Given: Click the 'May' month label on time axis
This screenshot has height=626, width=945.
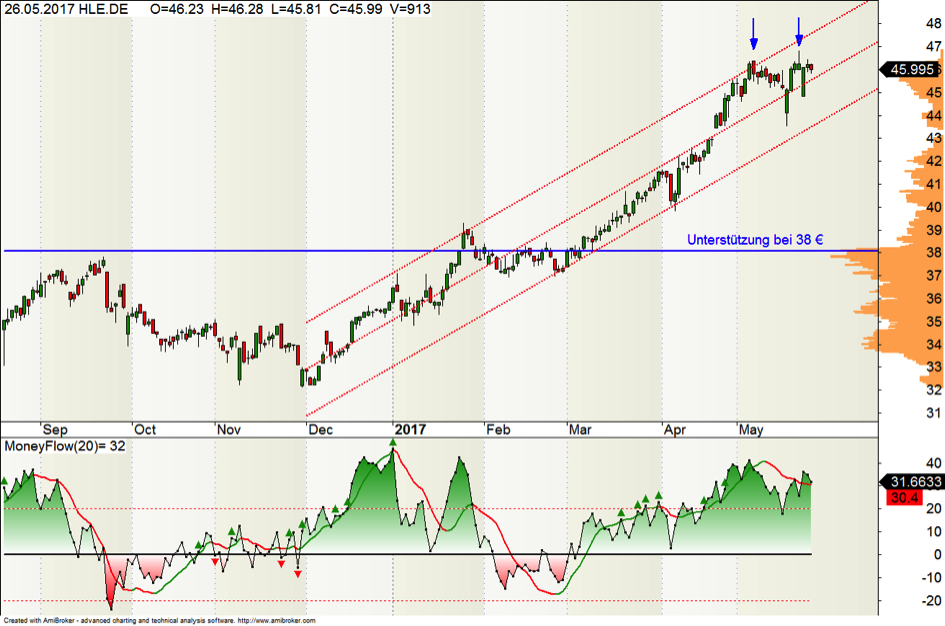Looking at the screenshot, I should pos(751,429).
